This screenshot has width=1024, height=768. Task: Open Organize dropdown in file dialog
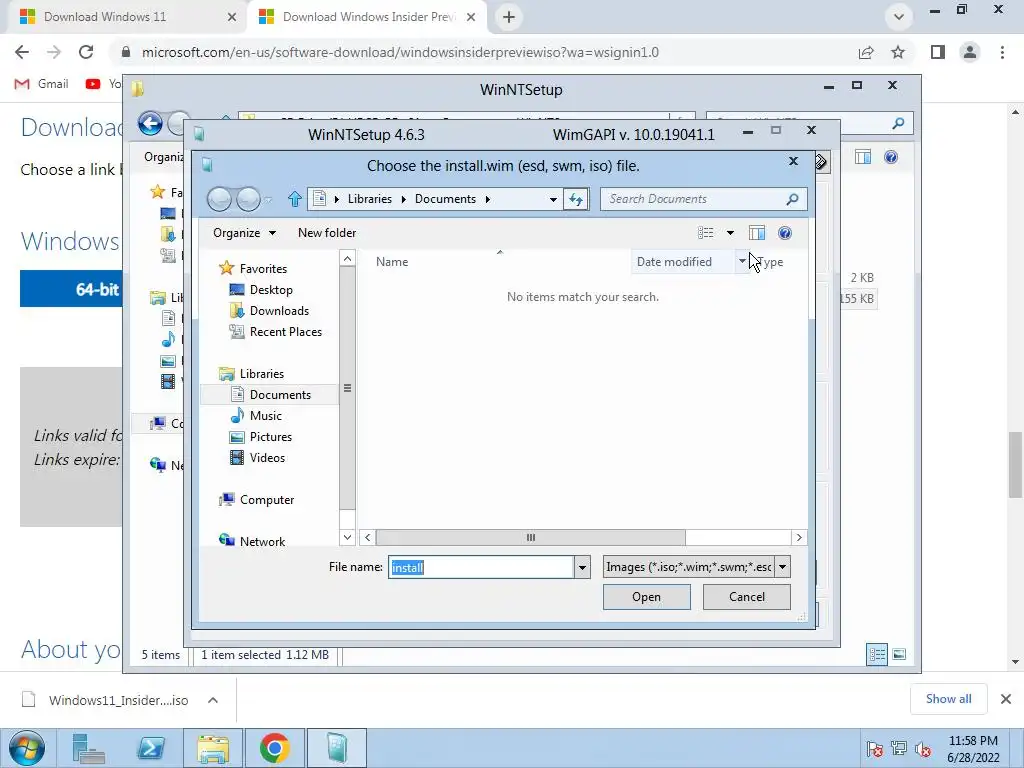tap(244, 233)
